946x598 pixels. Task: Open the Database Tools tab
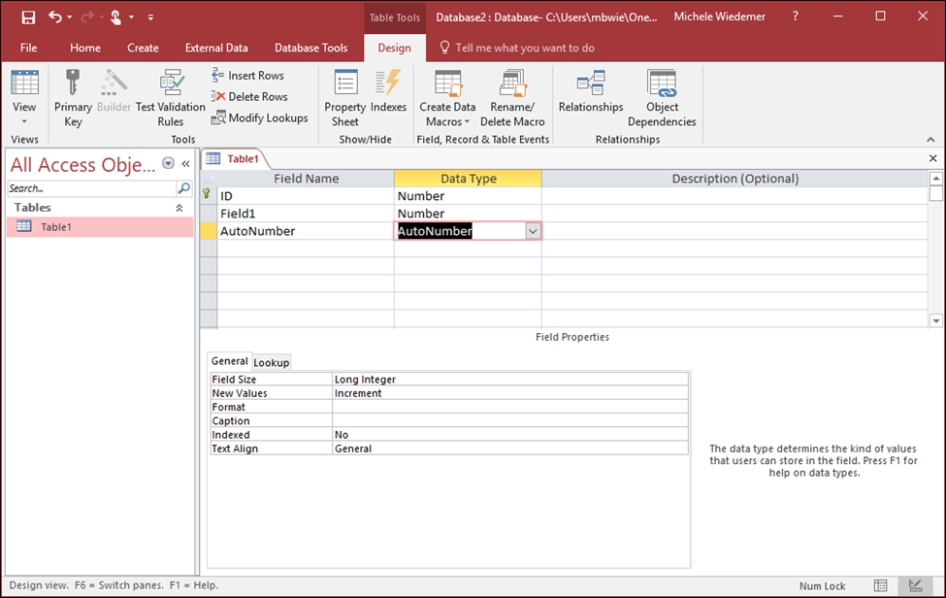pos(311,48)
